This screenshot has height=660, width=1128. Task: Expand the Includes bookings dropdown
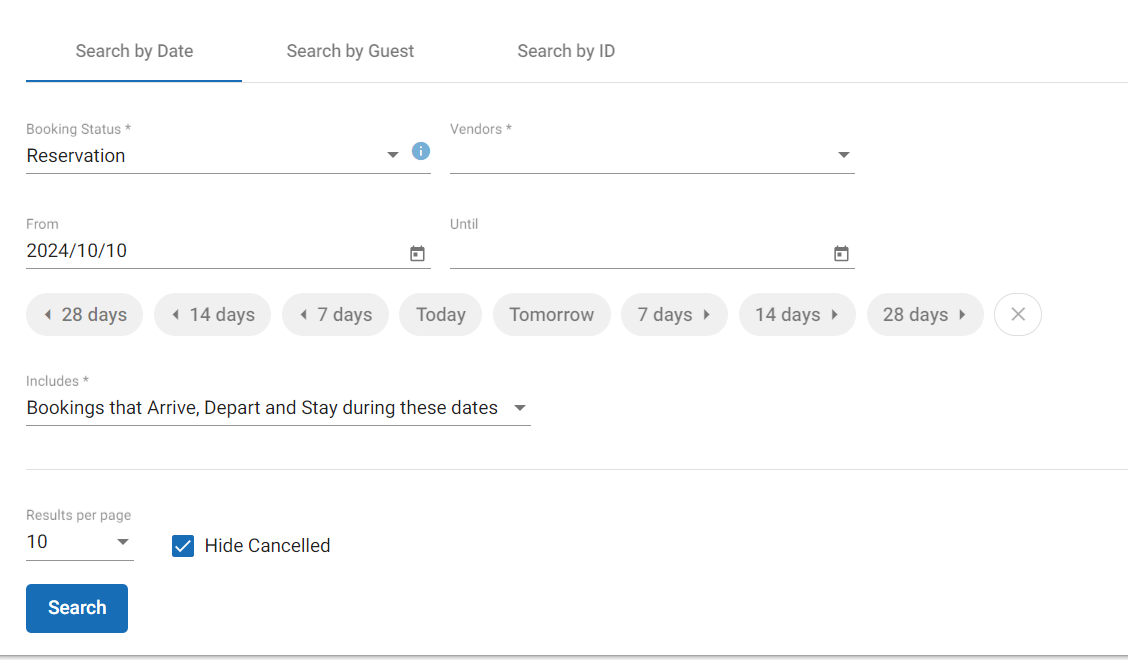coord(519,408)
